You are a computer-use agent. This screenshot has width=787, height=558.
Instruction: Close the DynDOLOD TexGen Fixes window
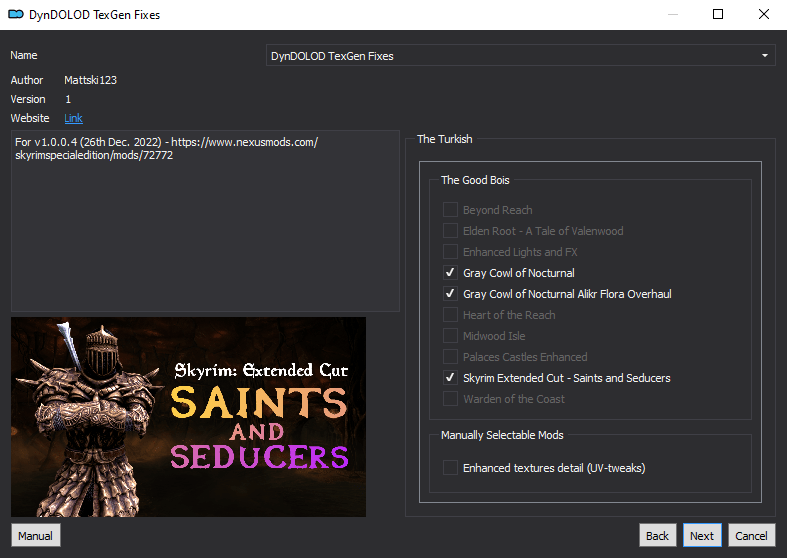point(763,14)
